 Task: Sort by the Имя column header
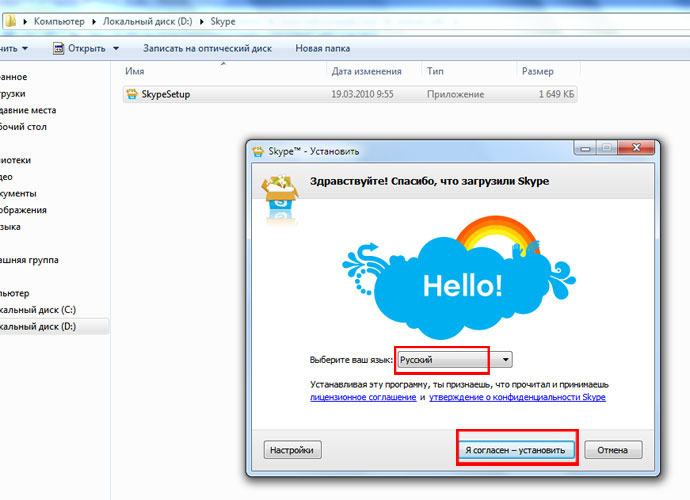point(135,71)
